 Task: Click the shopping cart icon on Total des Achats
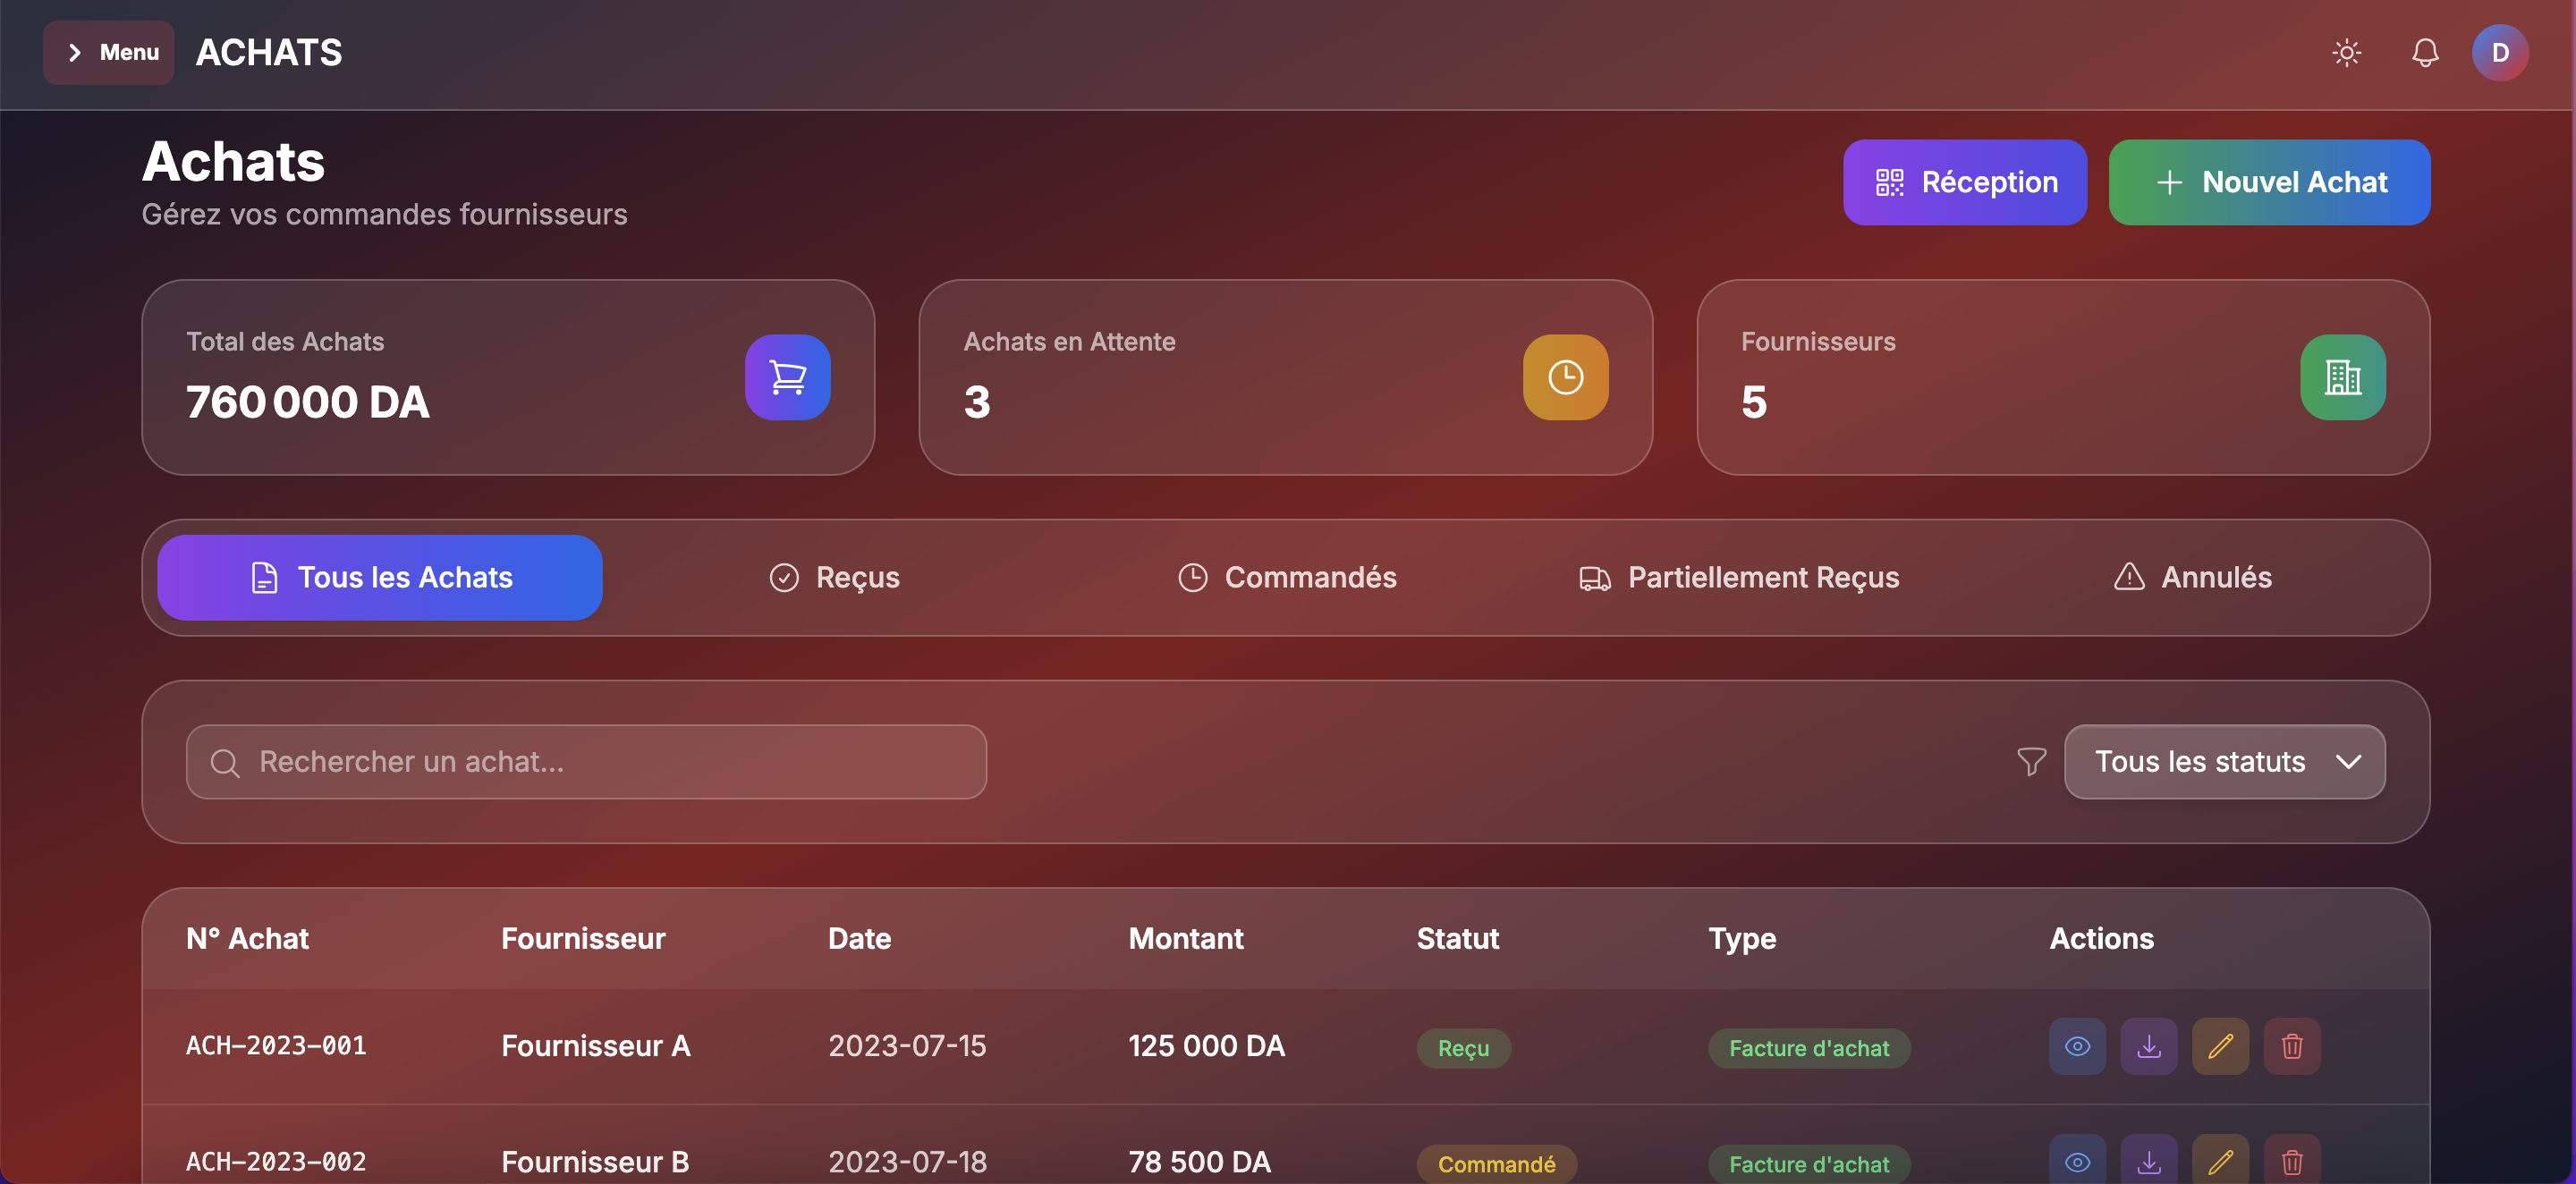click(x=787, y=377)
